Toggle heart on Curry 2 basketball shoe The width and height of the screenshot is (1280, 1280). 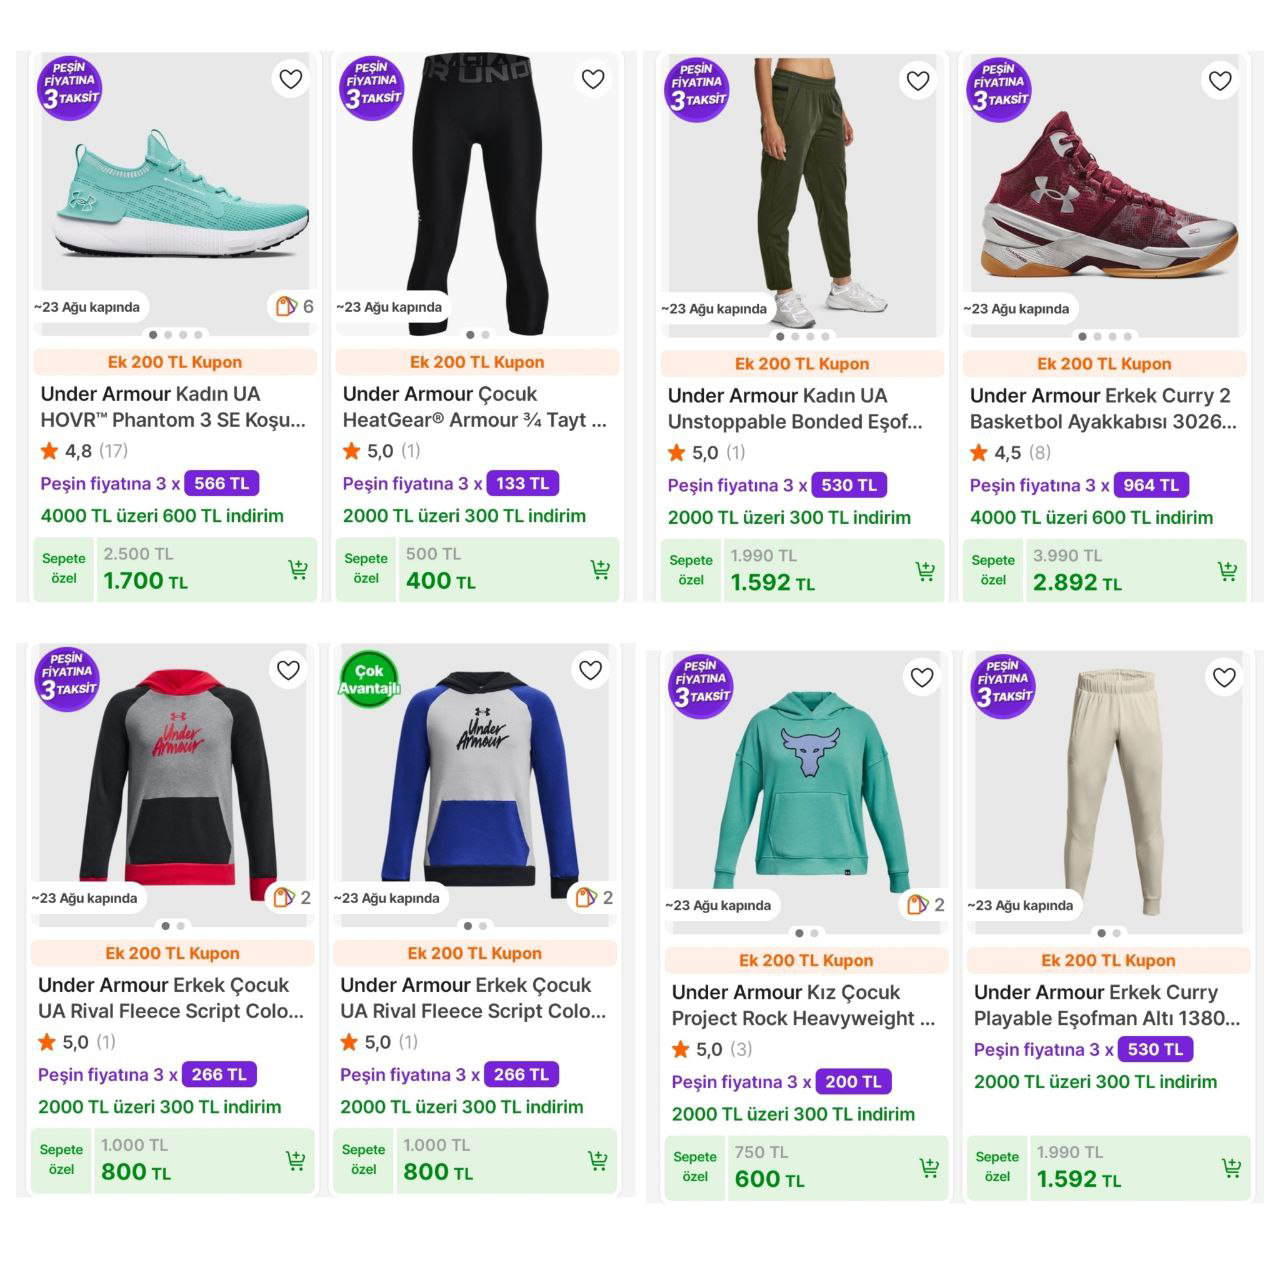(x=1220, y=81)
